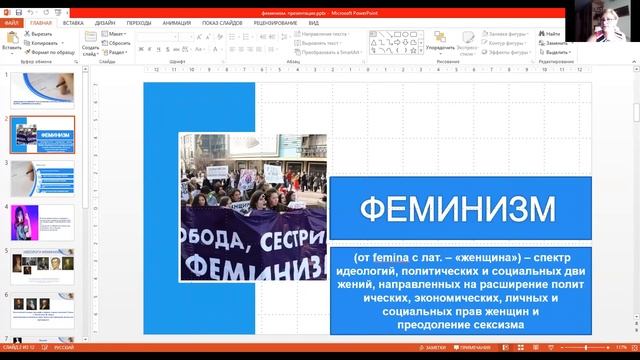Image resolution: width=640 pixels, height=360 pixels.
Task: Open the Section (Раздел) dropdown
Action: (x=115, y=52)
